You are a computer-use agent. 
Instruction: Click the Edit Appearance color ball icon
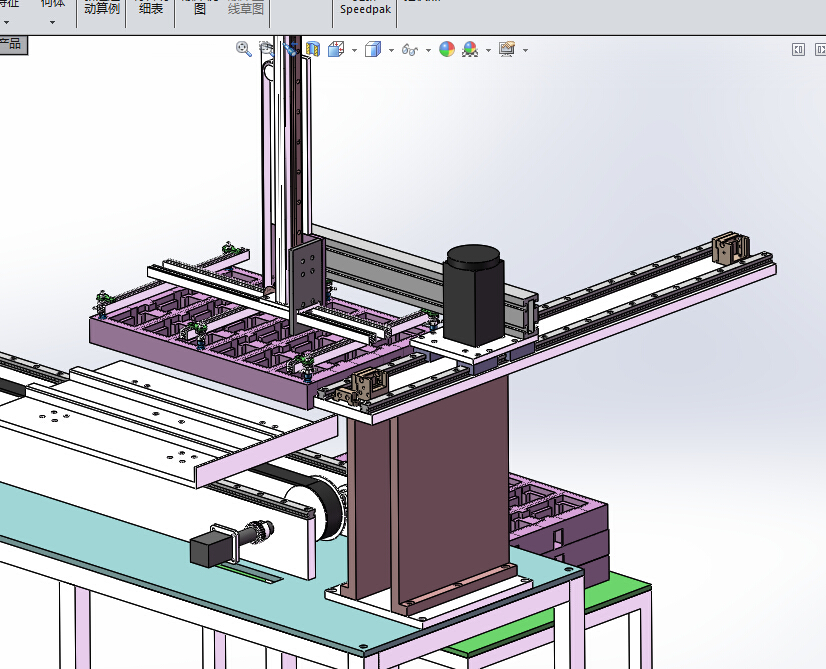pos(447,48)
